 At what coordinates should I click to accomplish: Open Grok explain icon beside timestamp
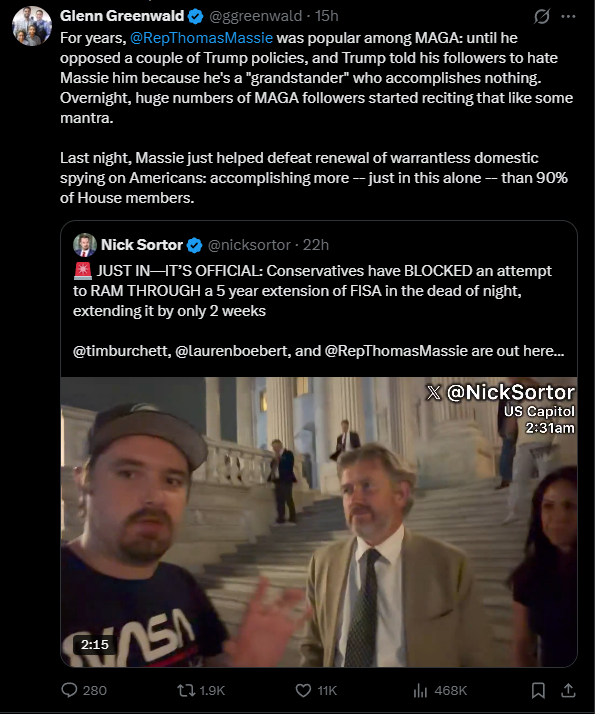click(541, 17)
